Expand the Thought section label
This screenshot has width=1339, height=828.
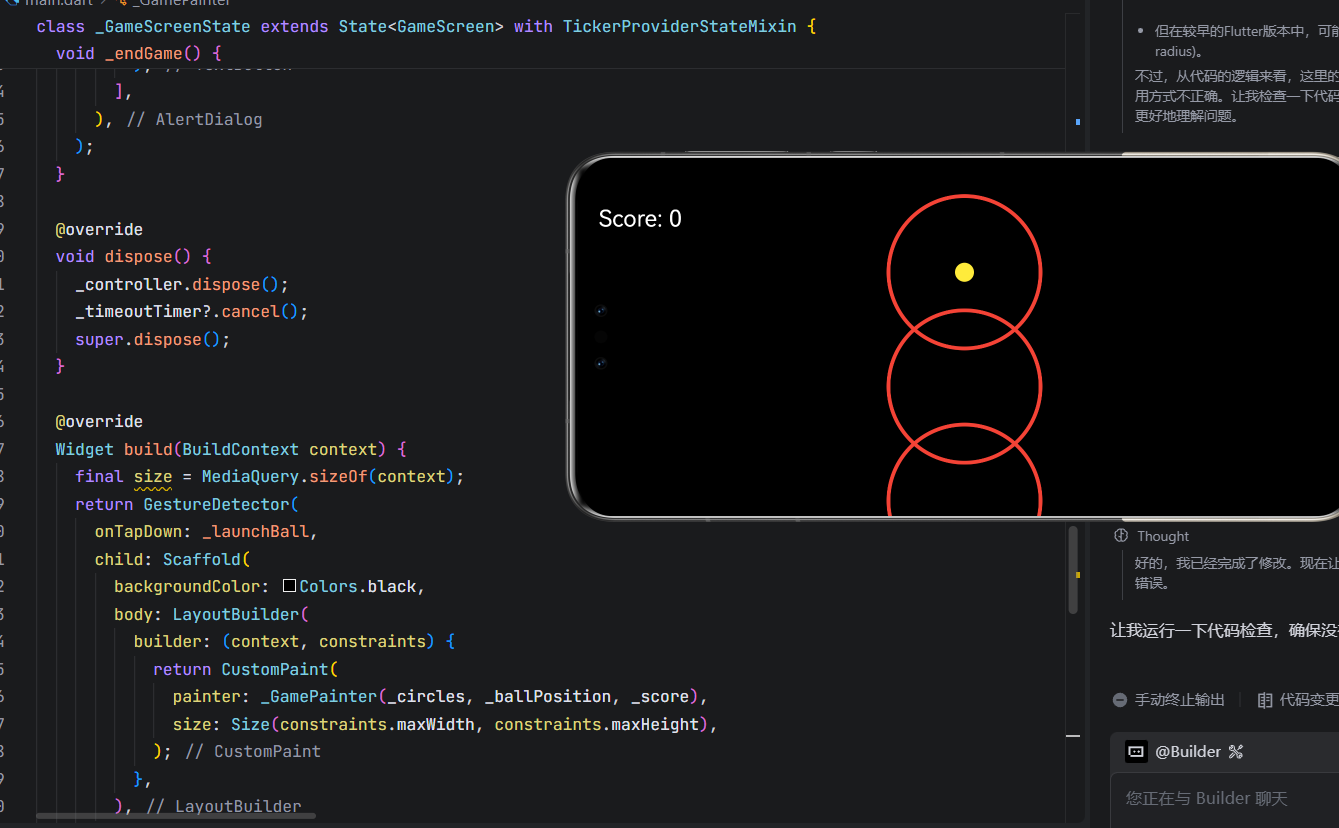1163,537
